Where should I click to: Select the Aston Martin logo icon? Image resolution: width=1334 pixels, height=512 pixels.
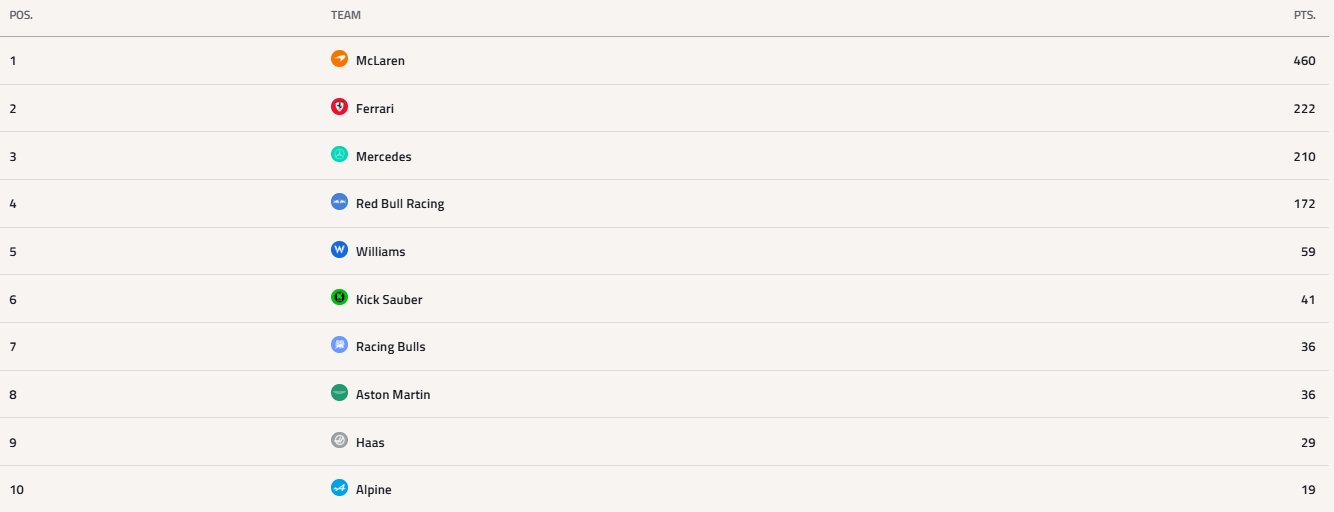coord(339,393)
